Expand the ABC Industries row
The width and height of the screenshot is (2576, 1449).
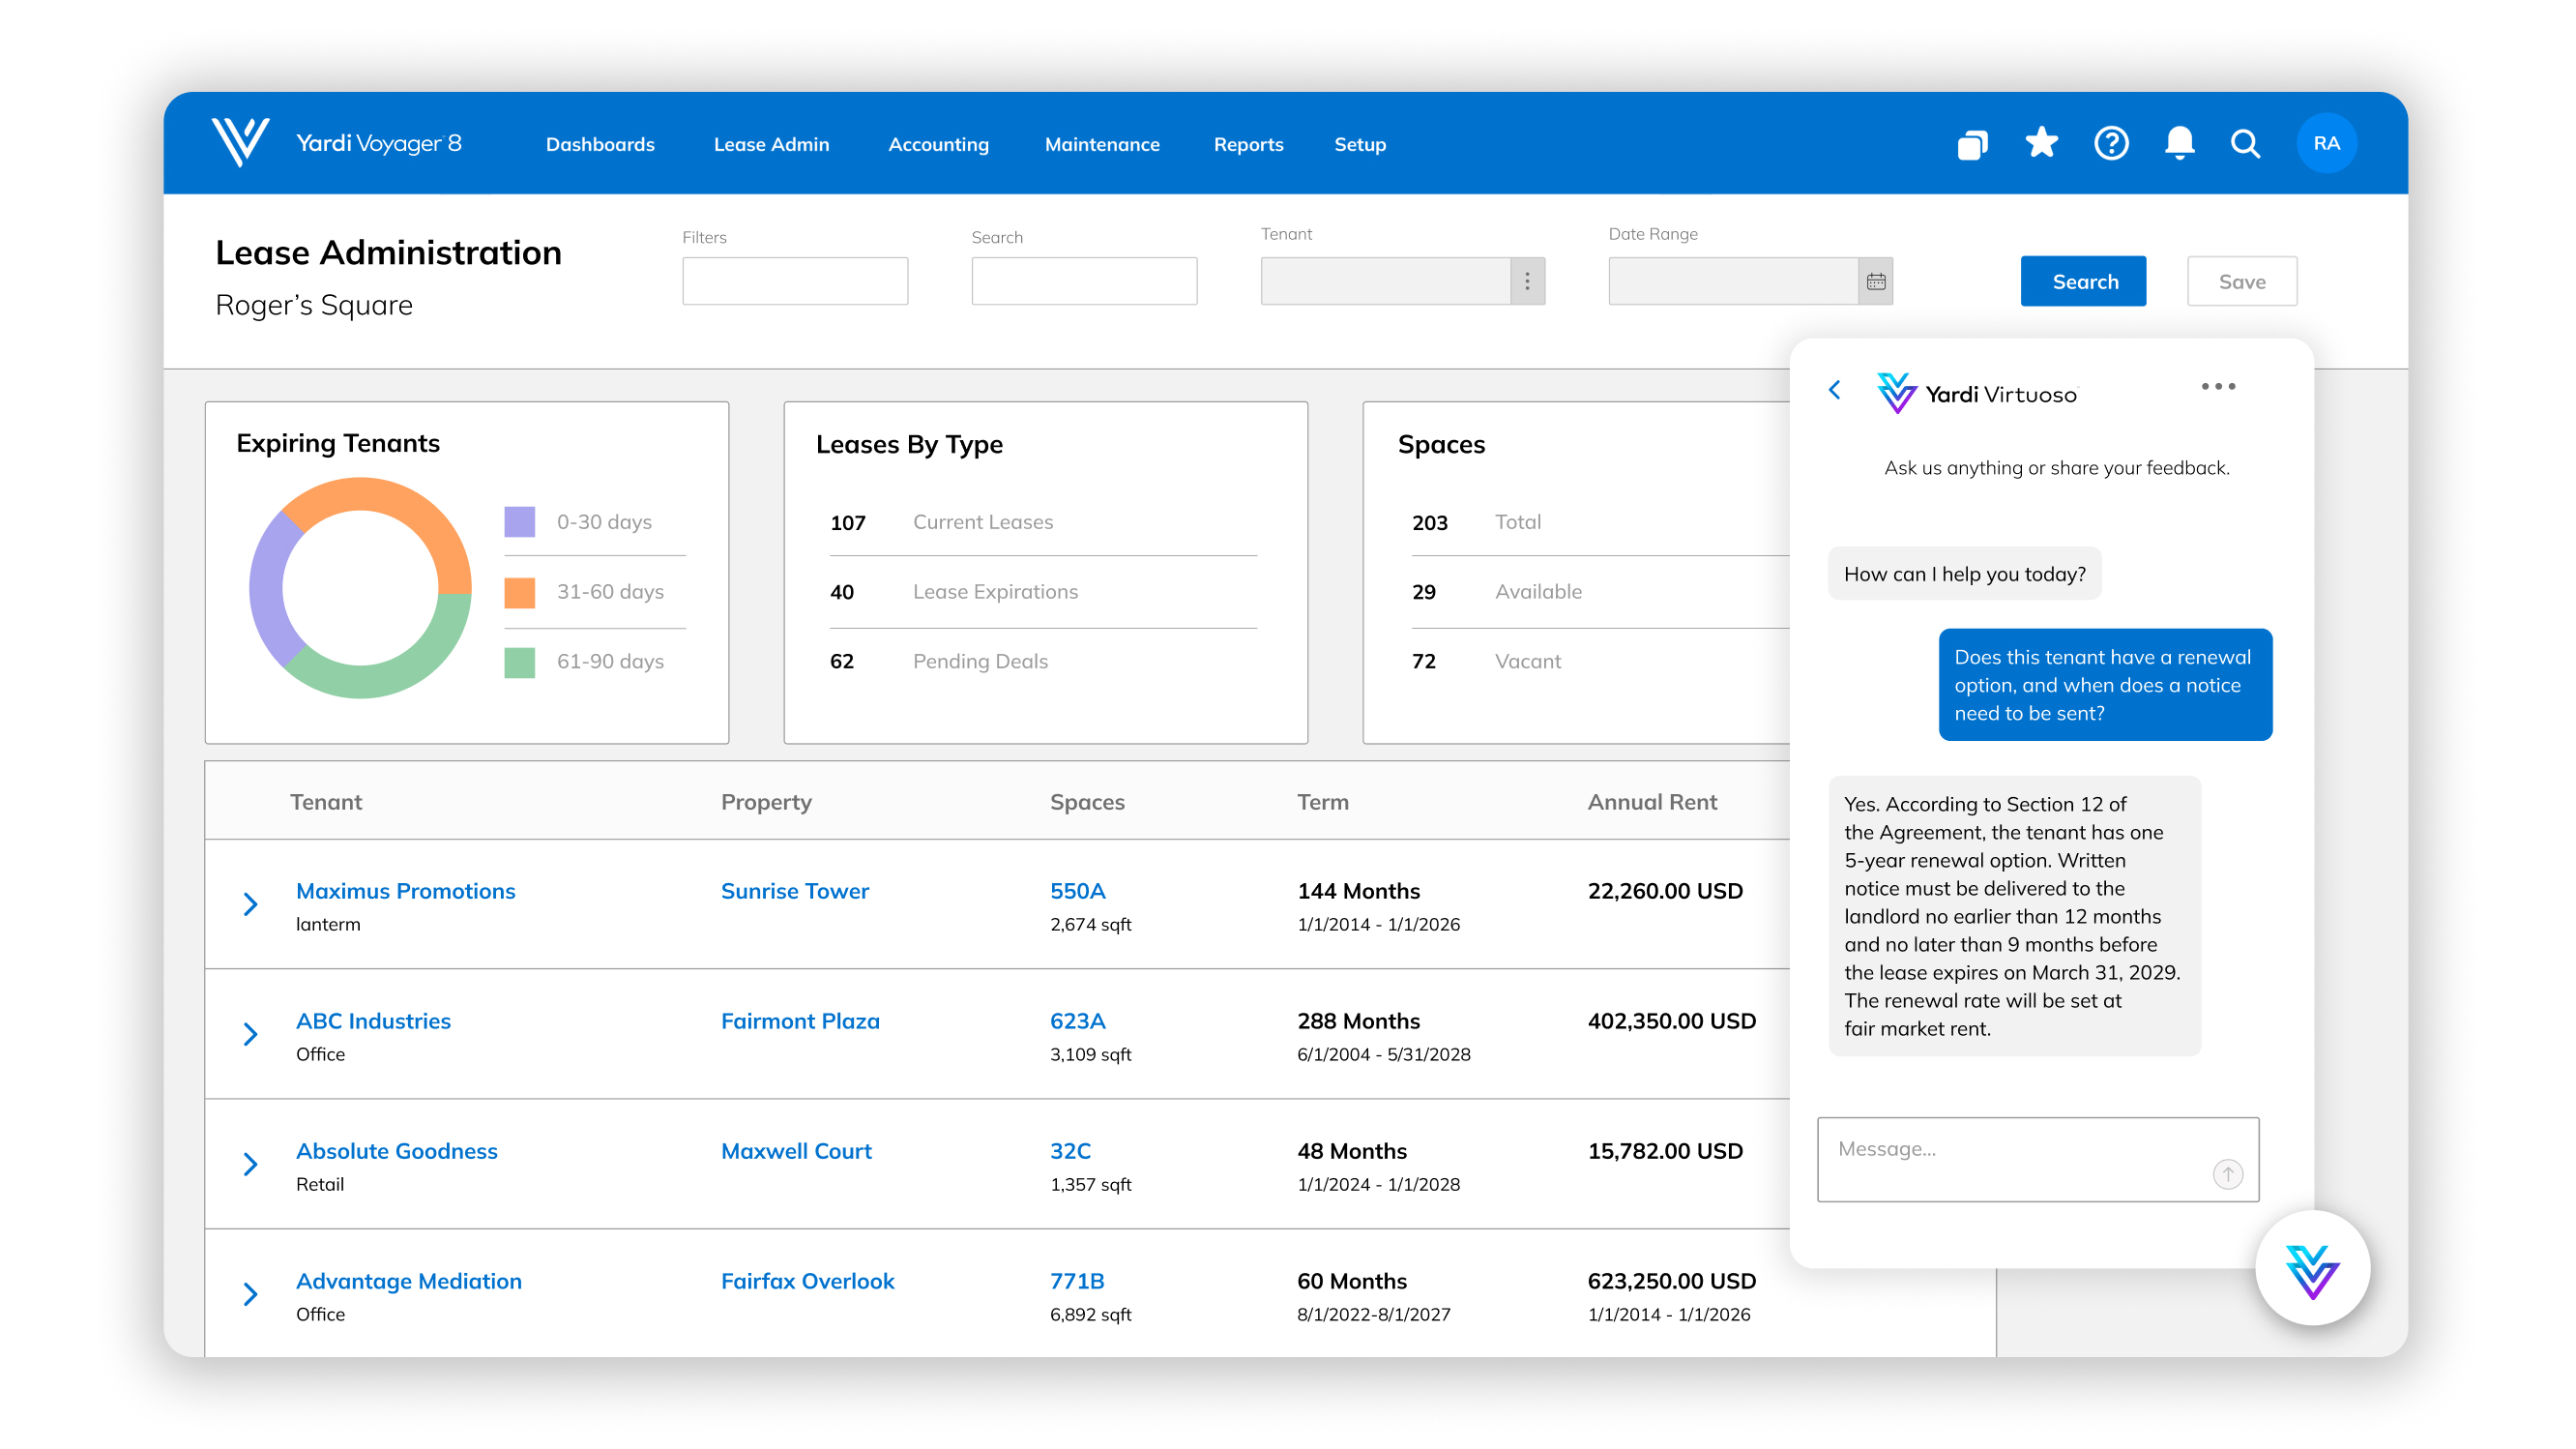point(251,1035)
